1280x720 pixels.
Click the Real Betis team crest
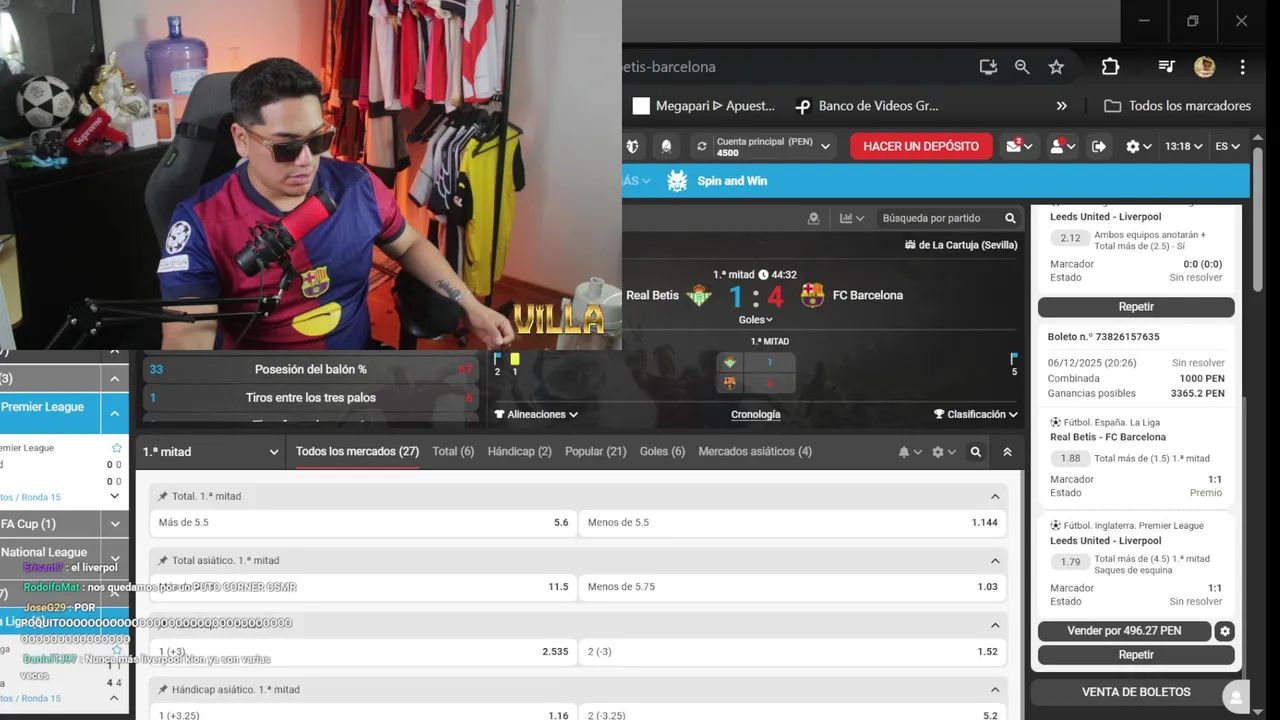coord(699,295)
